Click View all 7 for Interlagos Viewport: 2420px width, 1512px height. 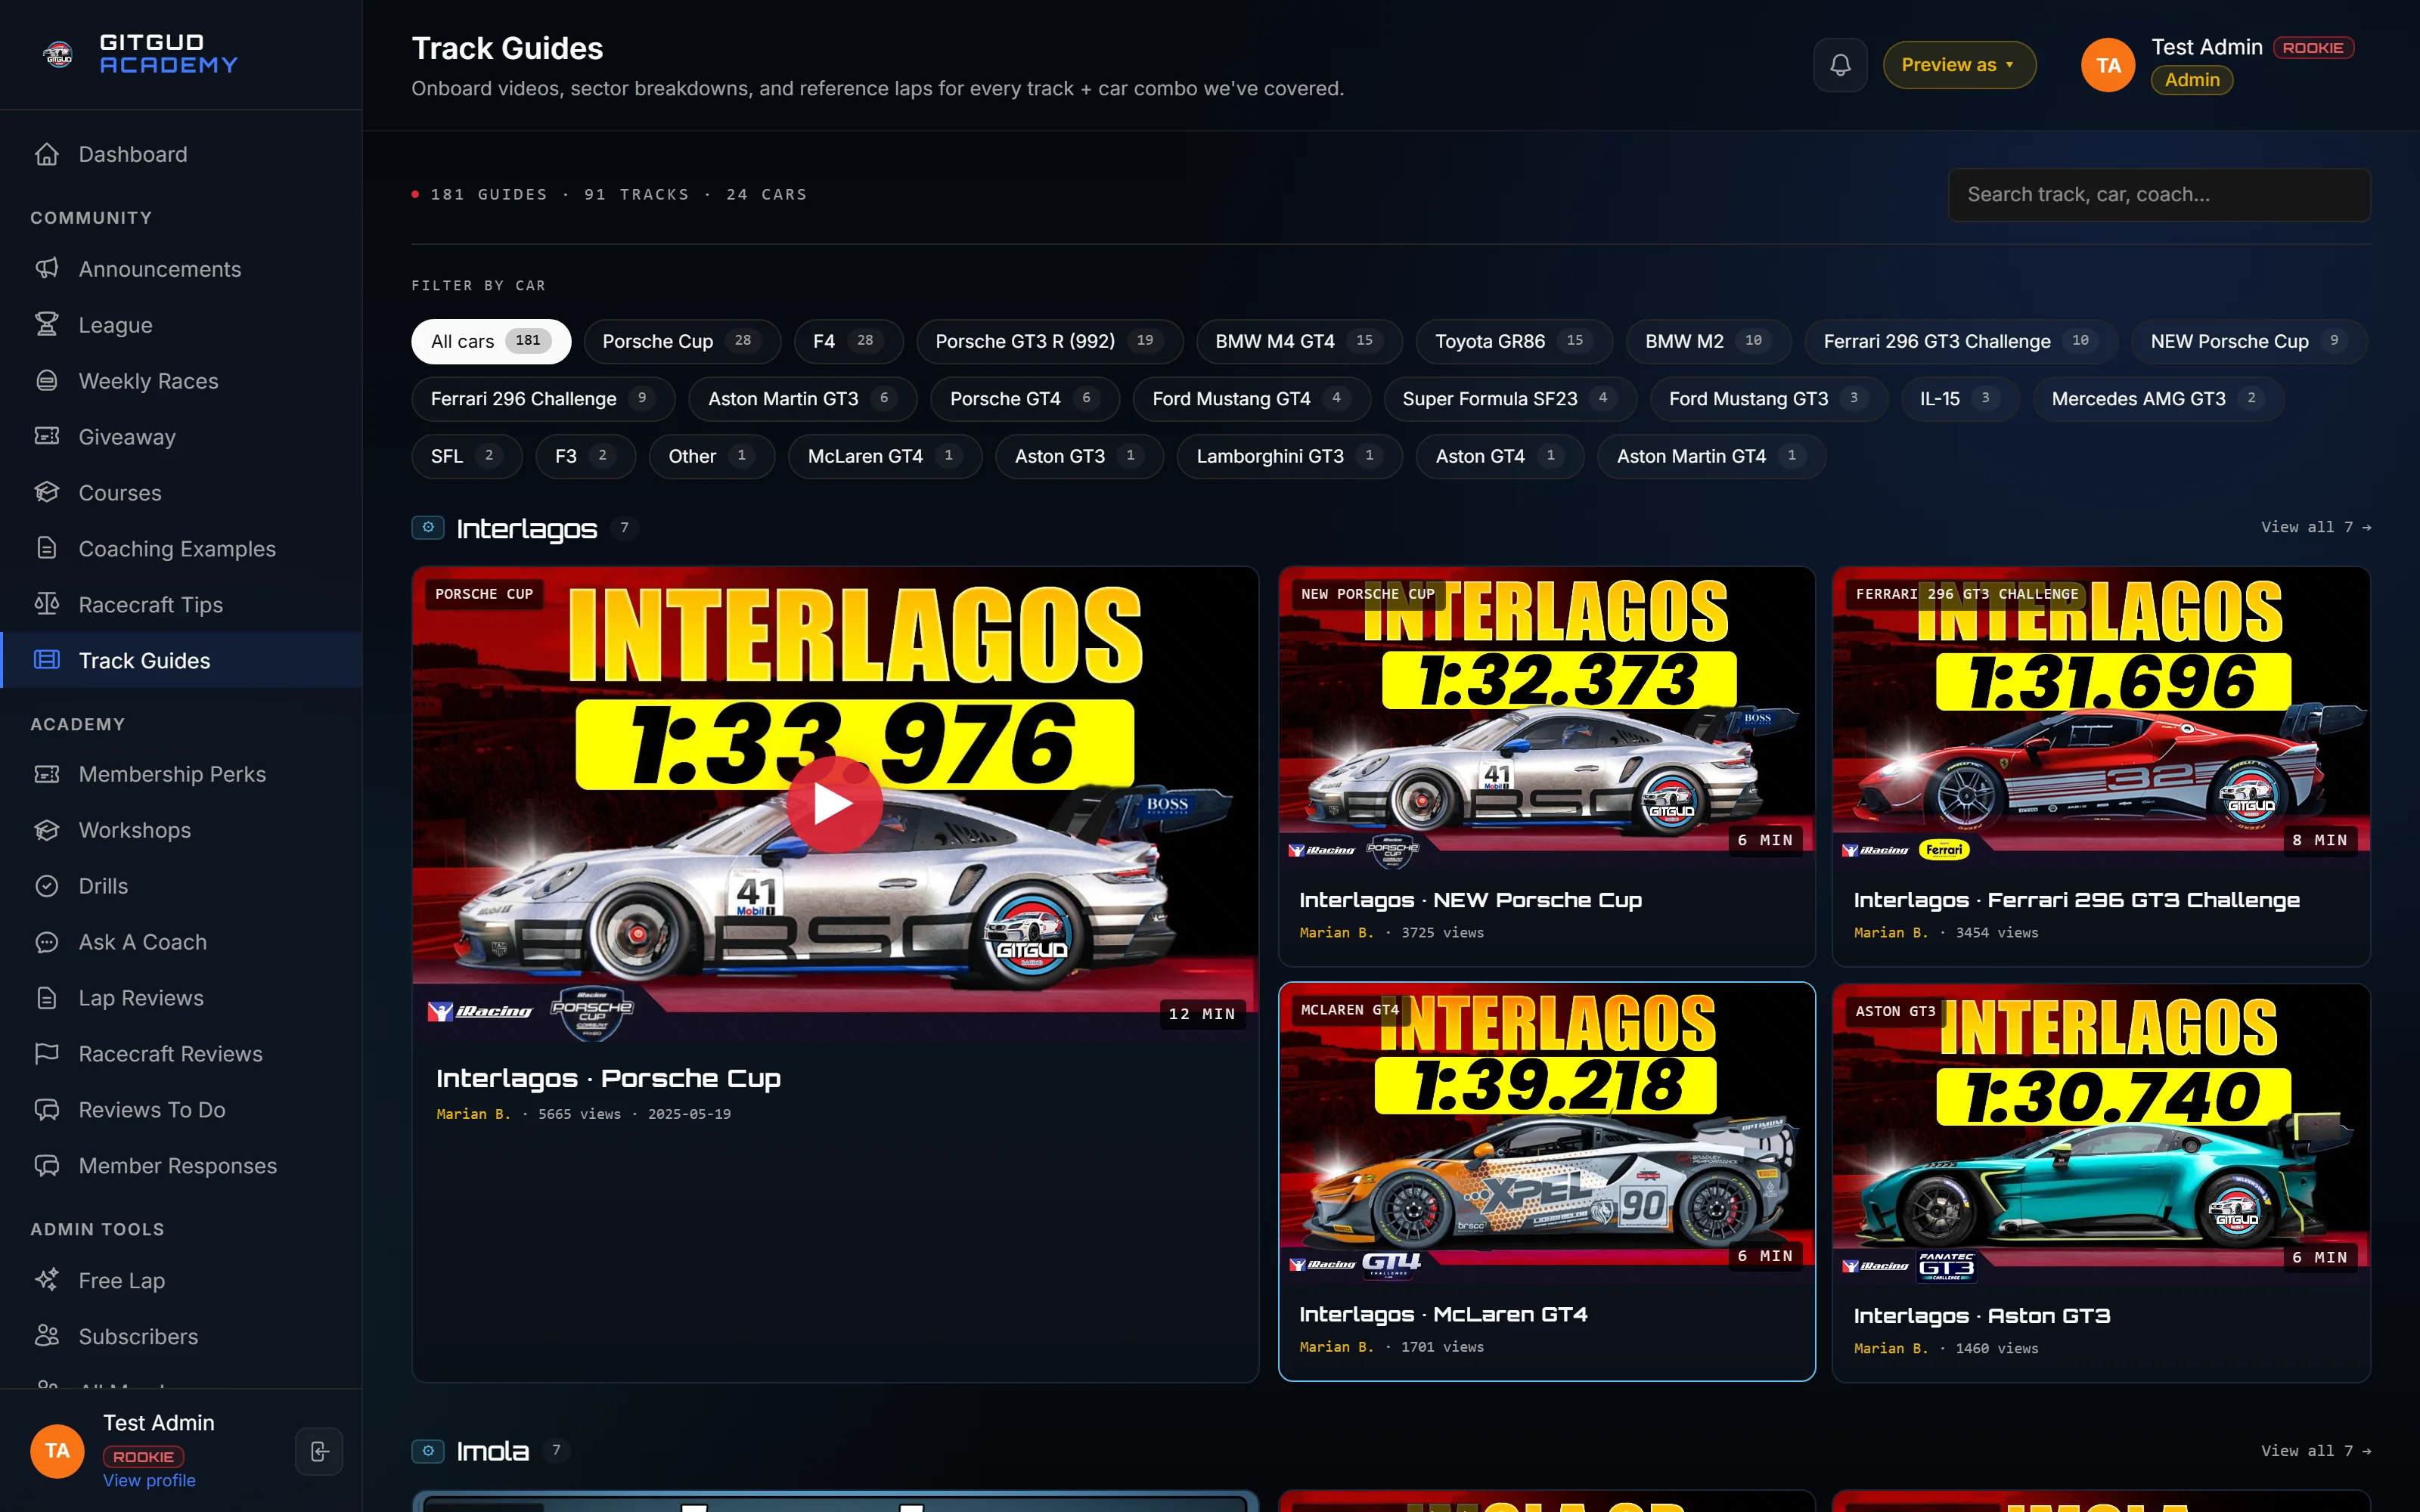[2316, 527]
